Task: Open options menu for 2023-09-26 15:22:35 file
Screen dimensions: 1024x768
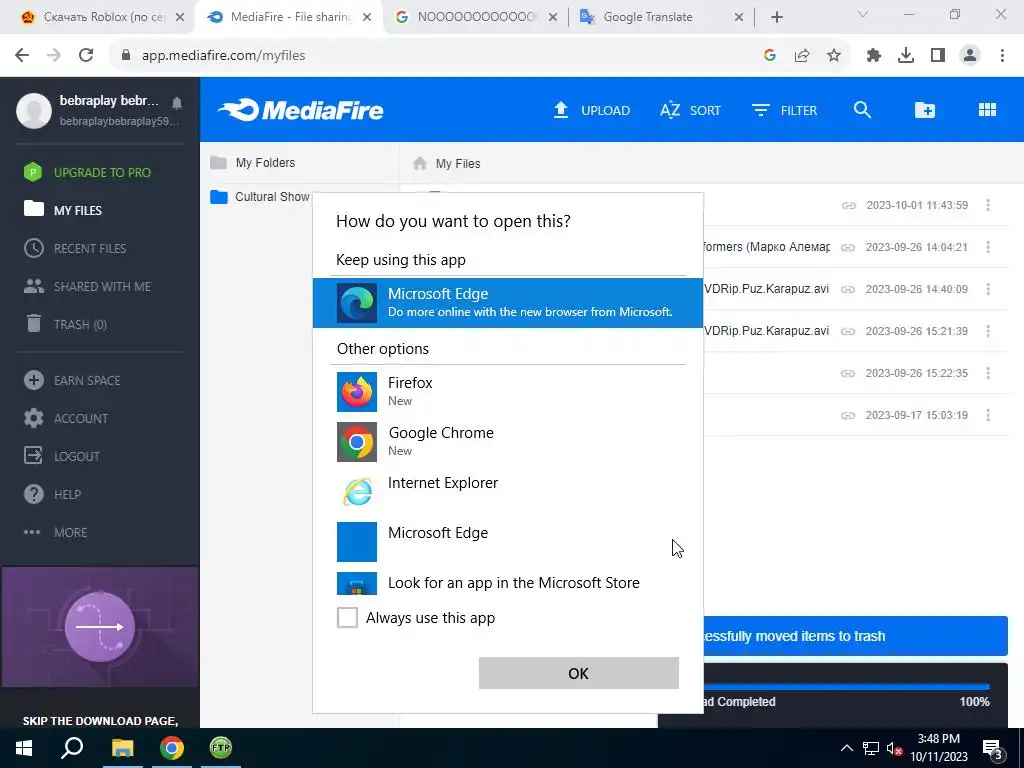Action: 988,373
